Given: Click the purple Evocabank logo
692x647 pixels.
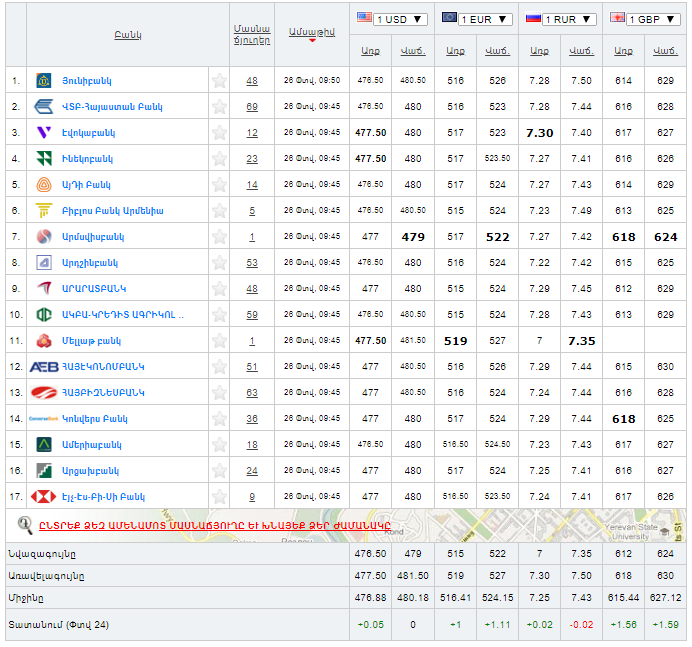Looking at the screenshot, I should (x=44, y=132).
